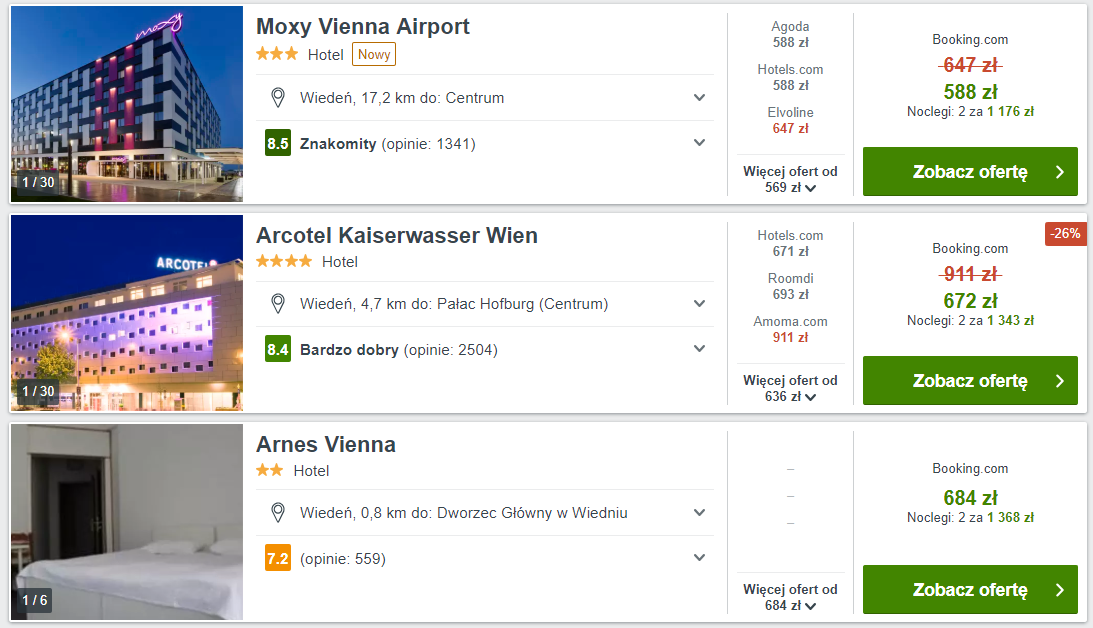Click the -26% discount badge

point(1065,234)
